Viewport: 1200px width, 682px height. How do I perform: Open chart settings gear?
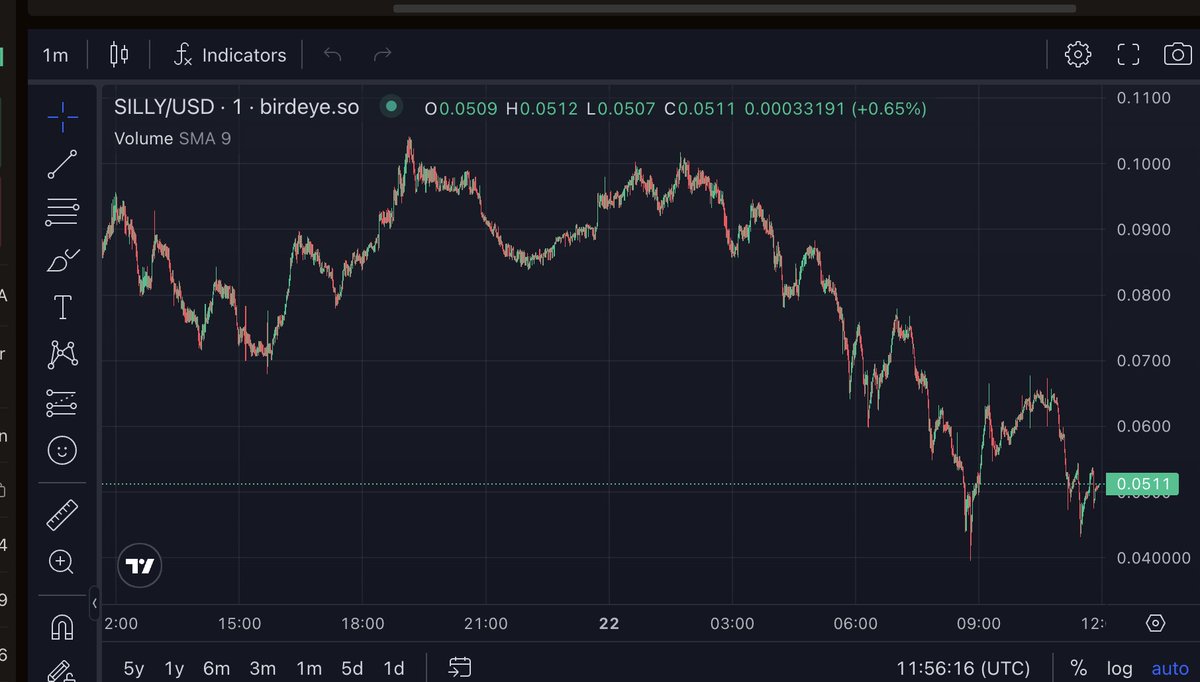1078,55
